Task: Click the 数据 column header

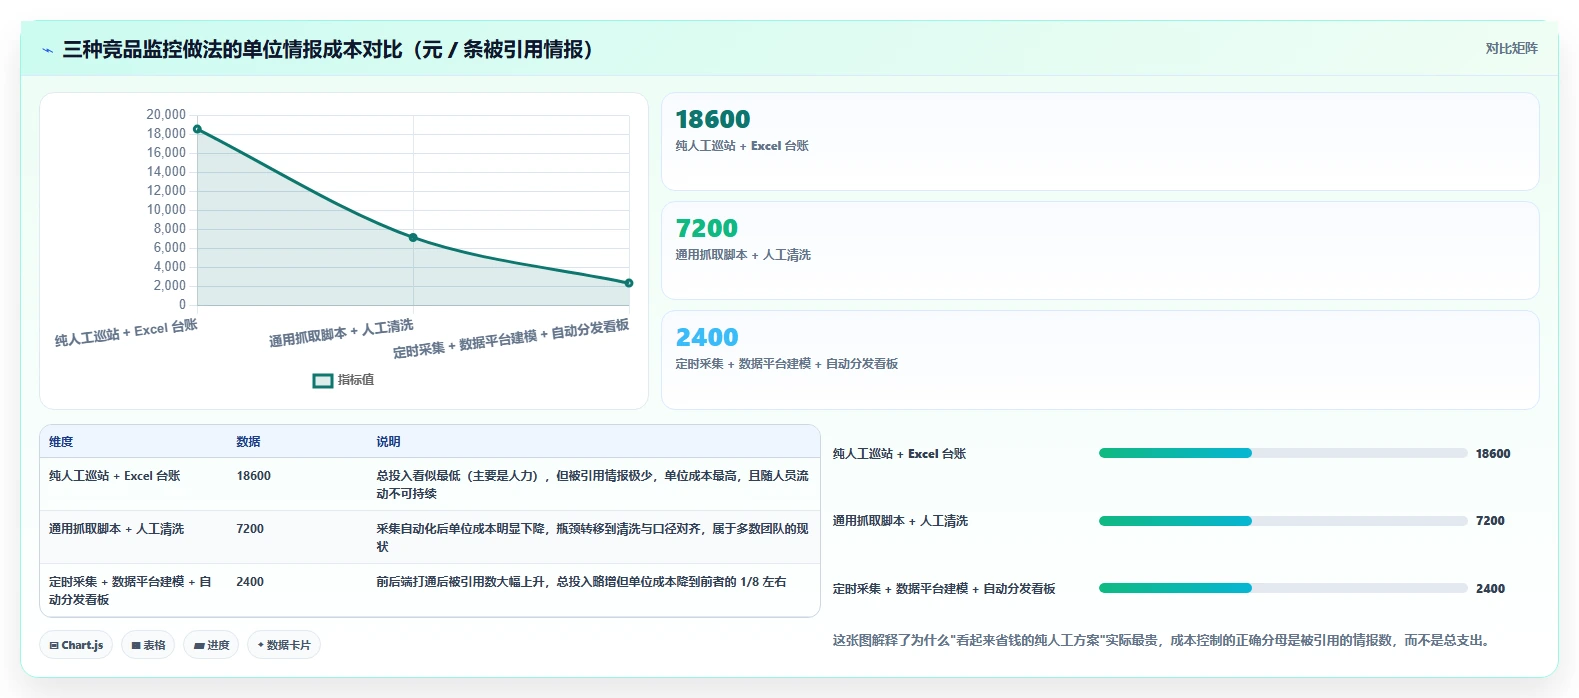Action: coord(248,442)
